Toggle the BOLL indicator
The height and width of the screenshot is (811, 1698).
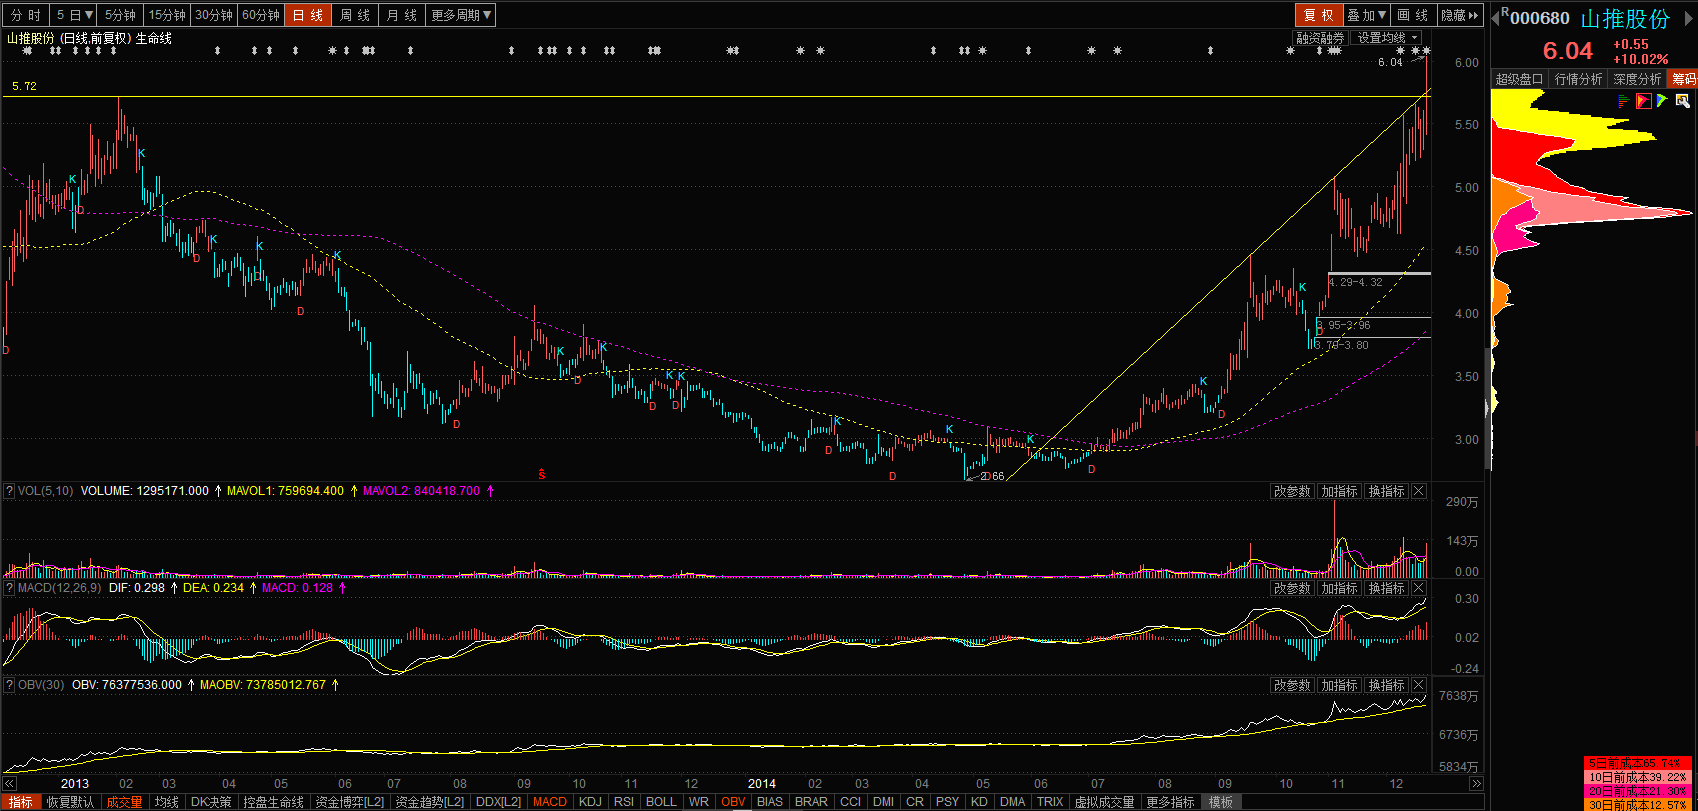point(661,802)
